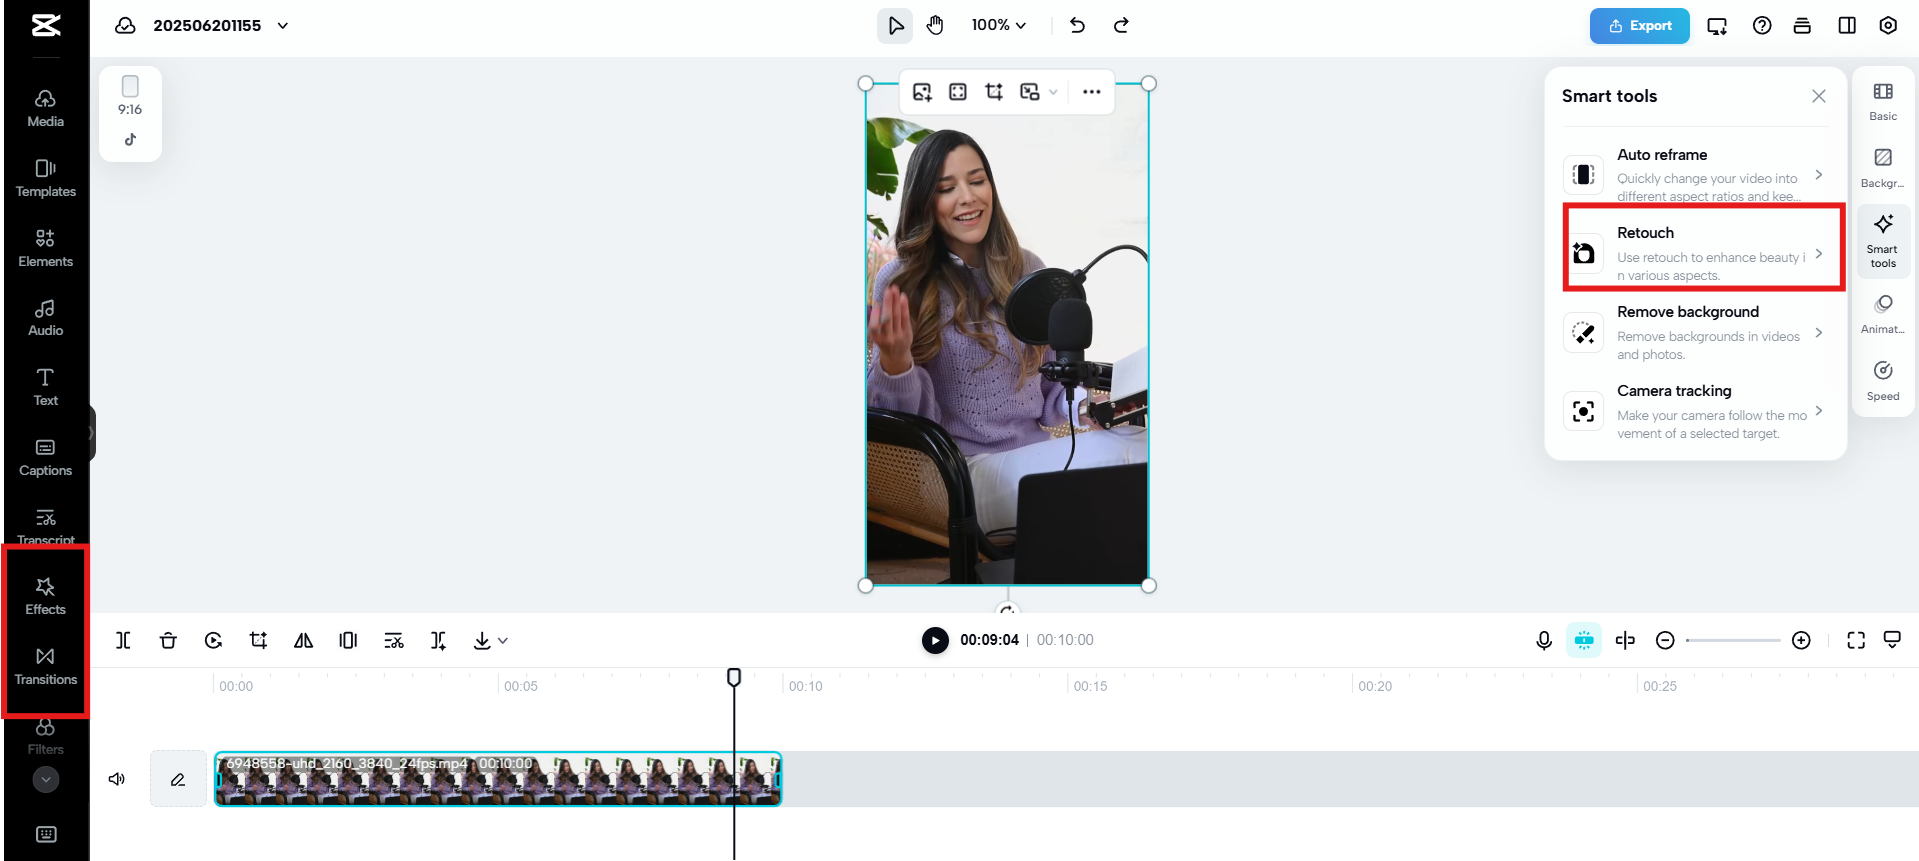Open the project name dropdown arrow
1919x861 pixels.
283,25
